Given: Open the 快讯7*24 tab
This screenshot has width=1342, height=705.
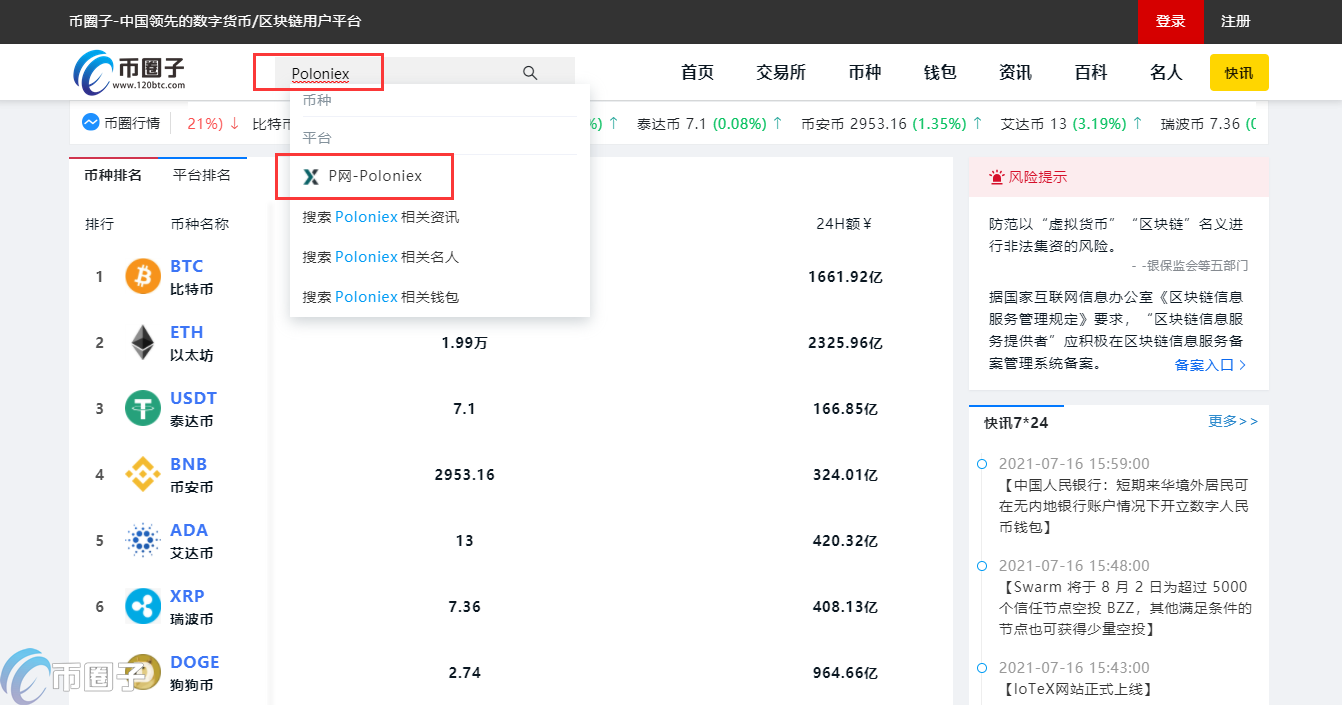Looking at the screenshot, I should [1016, 423].
